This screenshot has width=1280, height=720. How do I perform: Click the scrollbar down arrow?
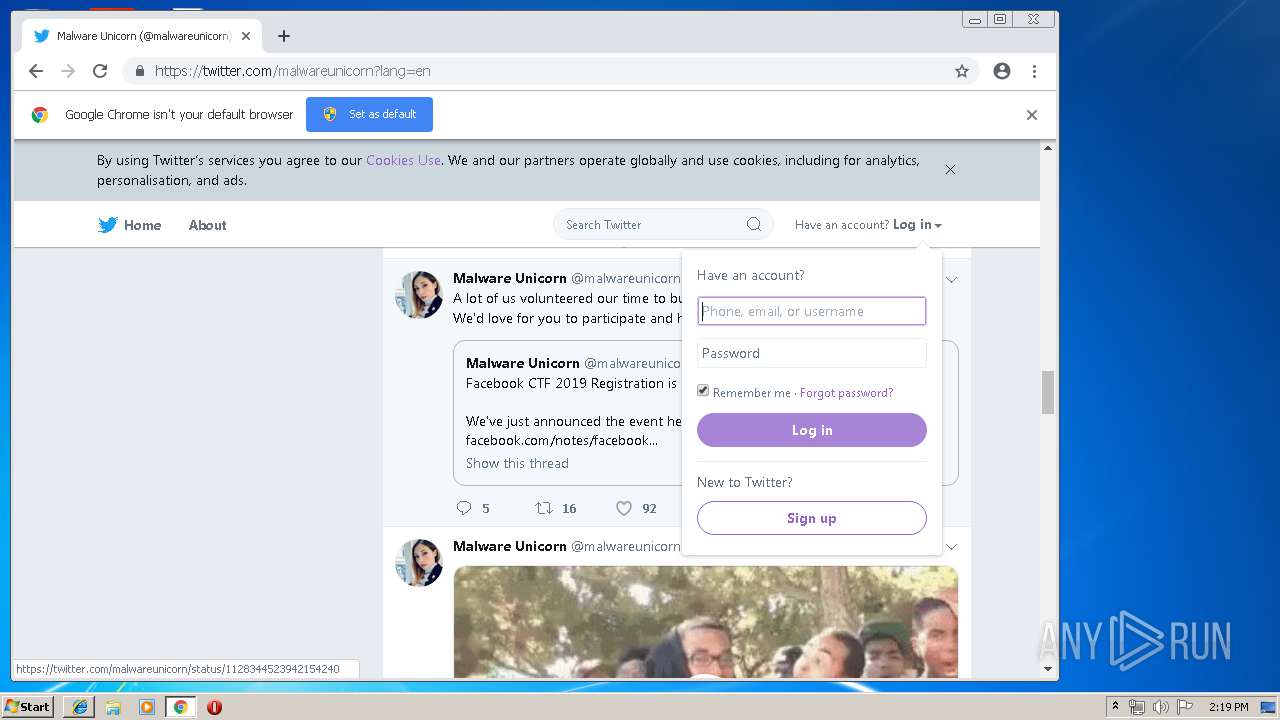click(x=1048, y=669)
